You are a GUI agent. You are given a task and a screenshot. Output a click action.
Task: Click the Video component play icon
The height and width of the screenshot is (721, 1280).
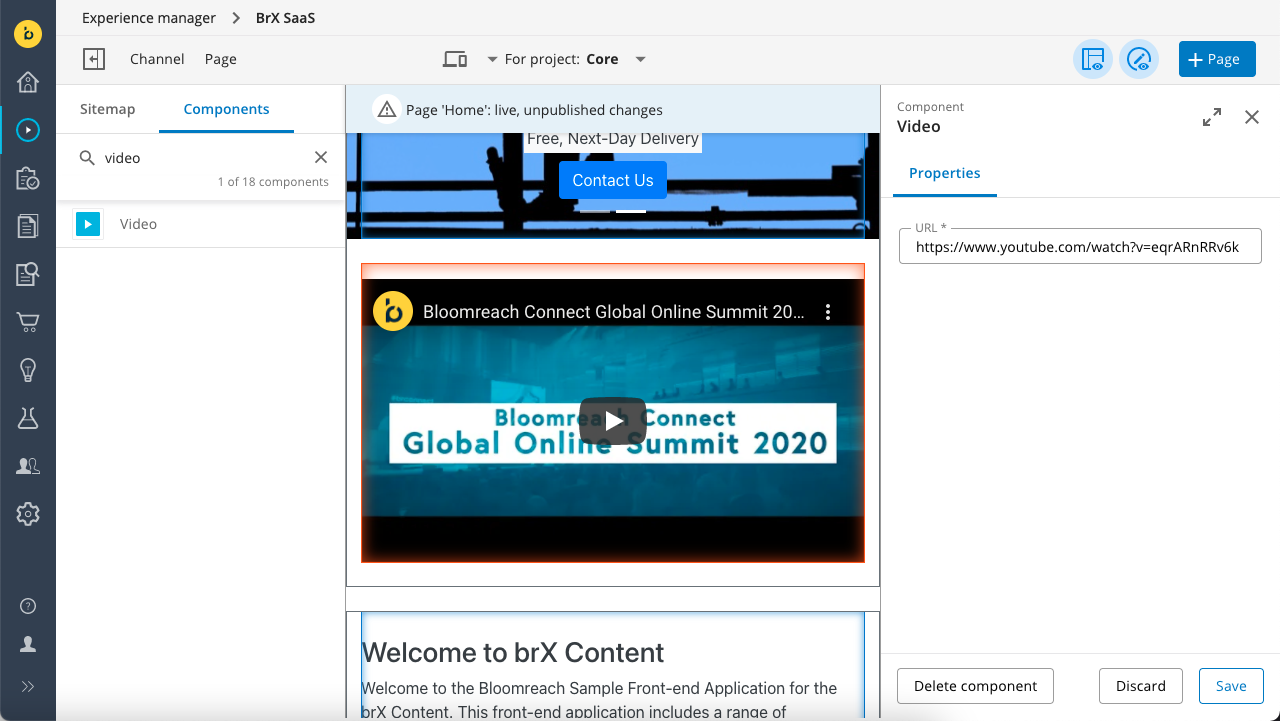click(88, 224)
